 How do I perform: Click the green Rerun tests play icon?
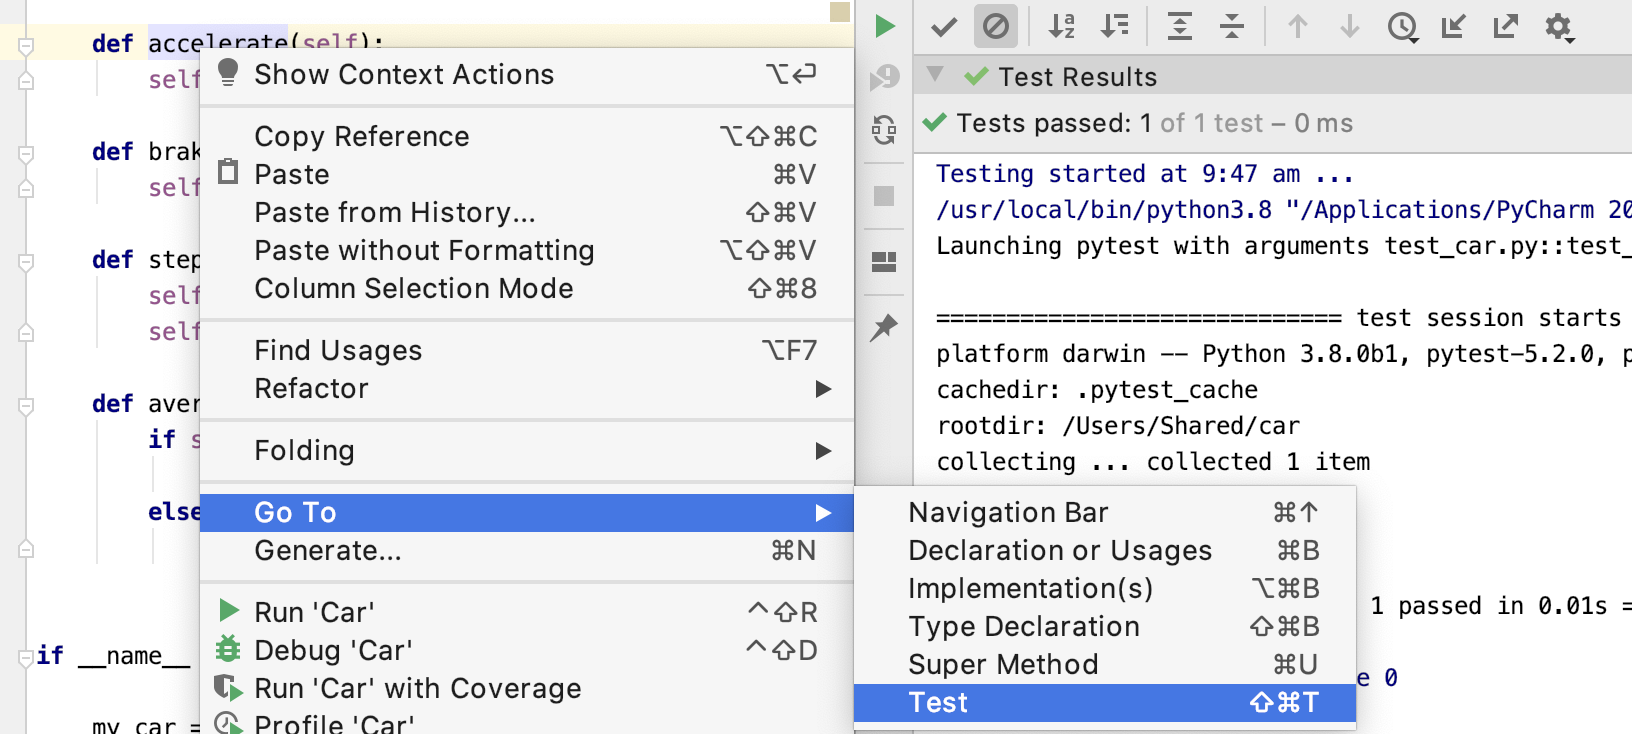click(x=884, y=26)
